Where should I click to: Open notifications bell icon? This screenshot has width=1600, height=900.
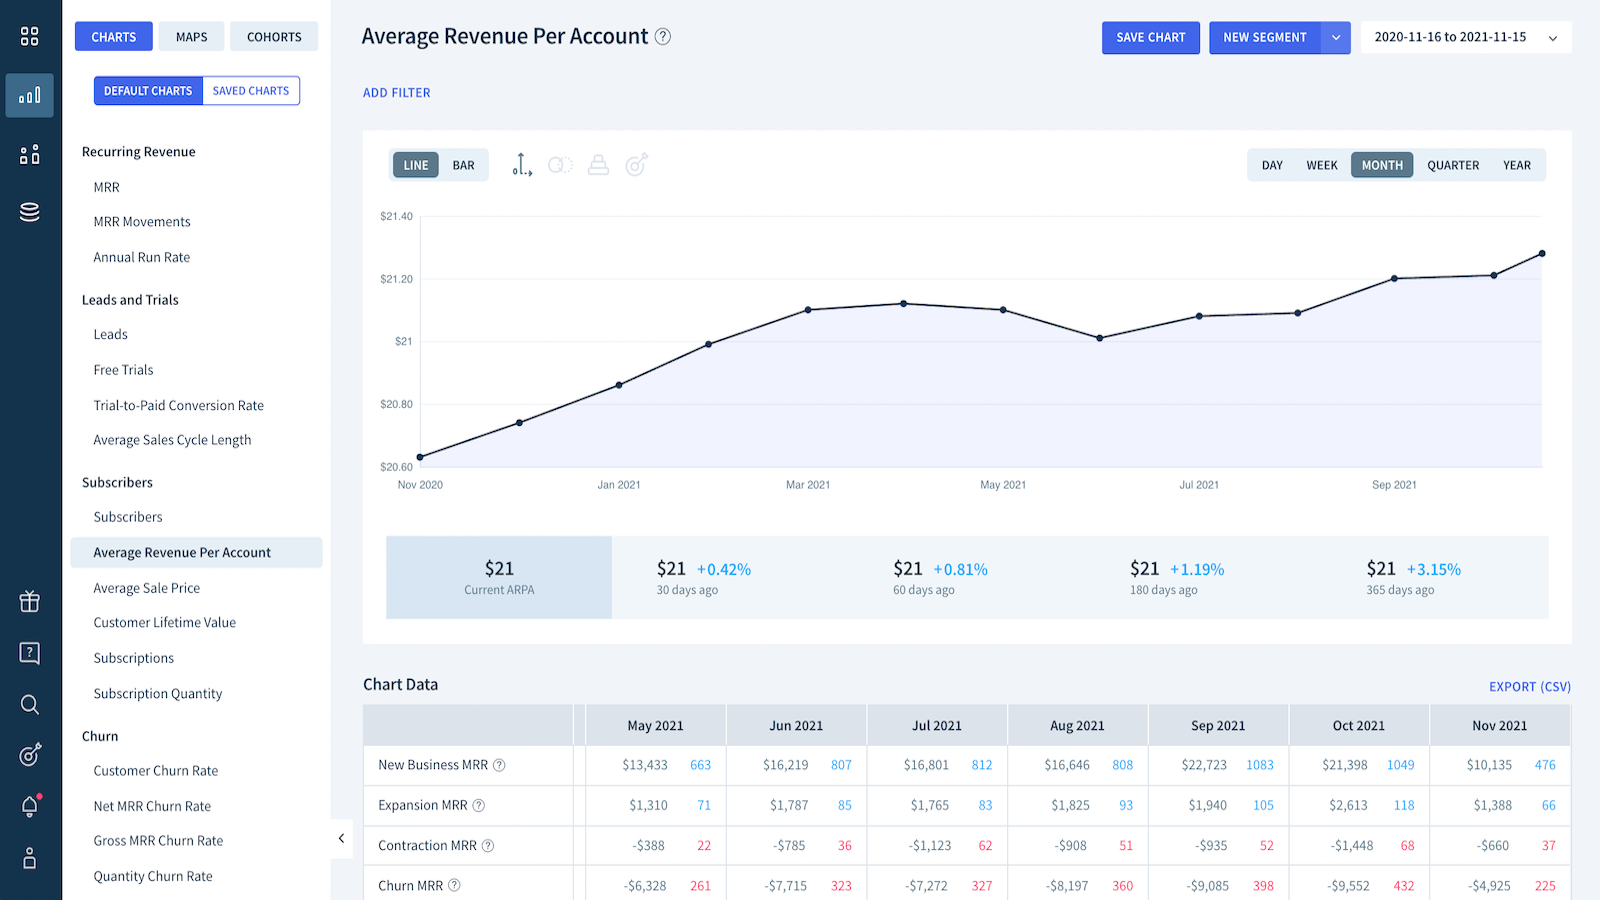[30, 806]
